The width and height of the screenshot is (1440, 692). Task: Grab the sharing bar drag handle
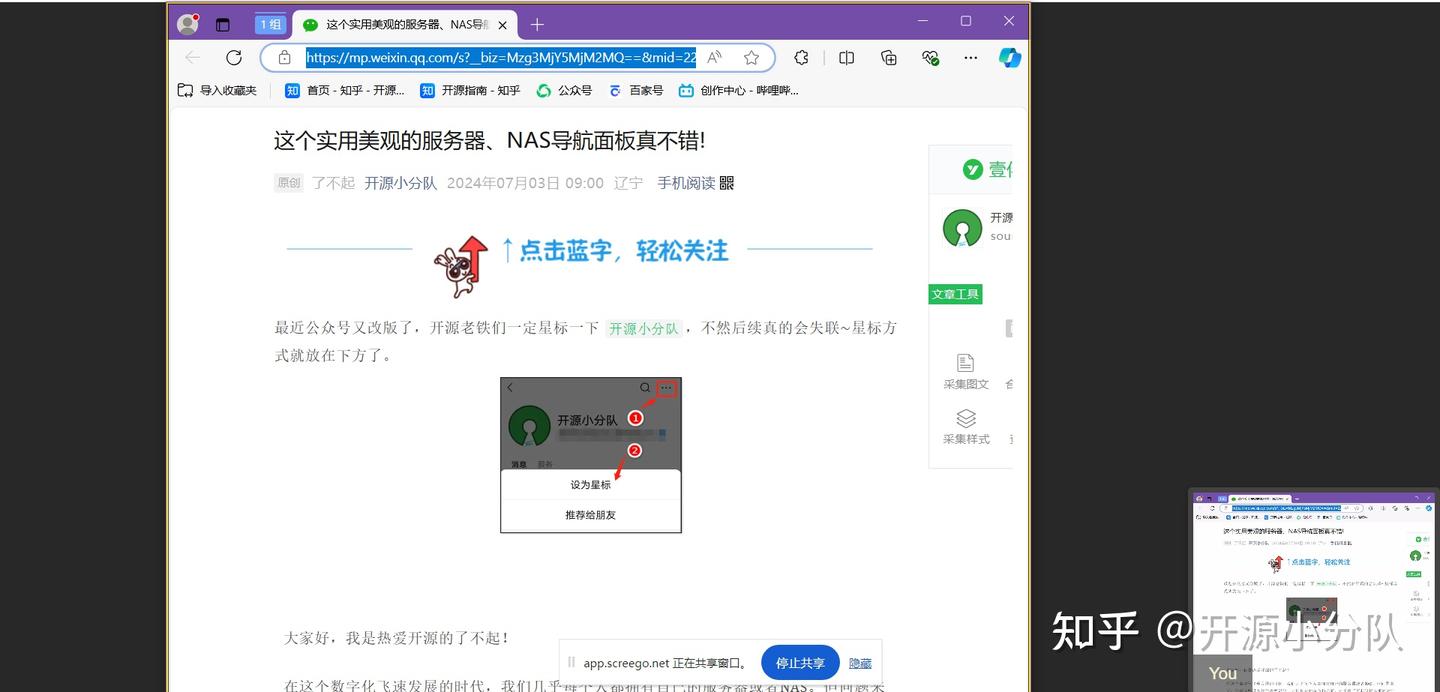pyautogui.click(x=571, y=663)
